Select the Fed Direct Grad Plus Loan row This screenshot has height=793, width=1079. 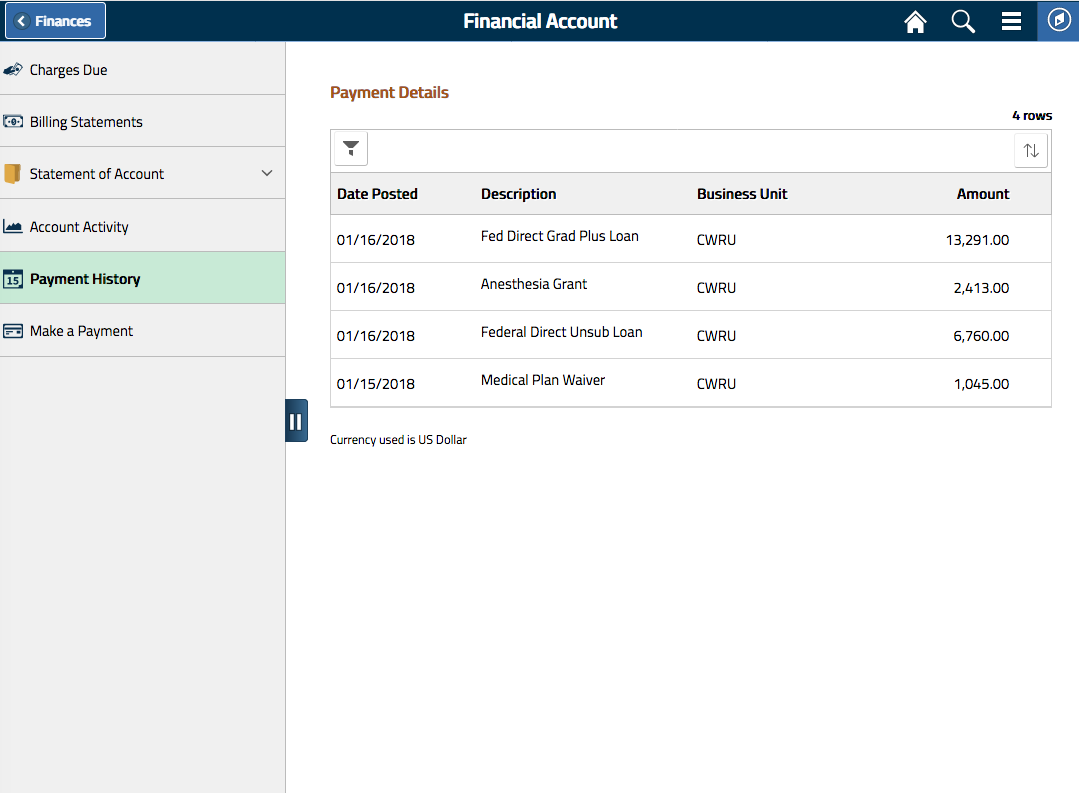(691, 239)
